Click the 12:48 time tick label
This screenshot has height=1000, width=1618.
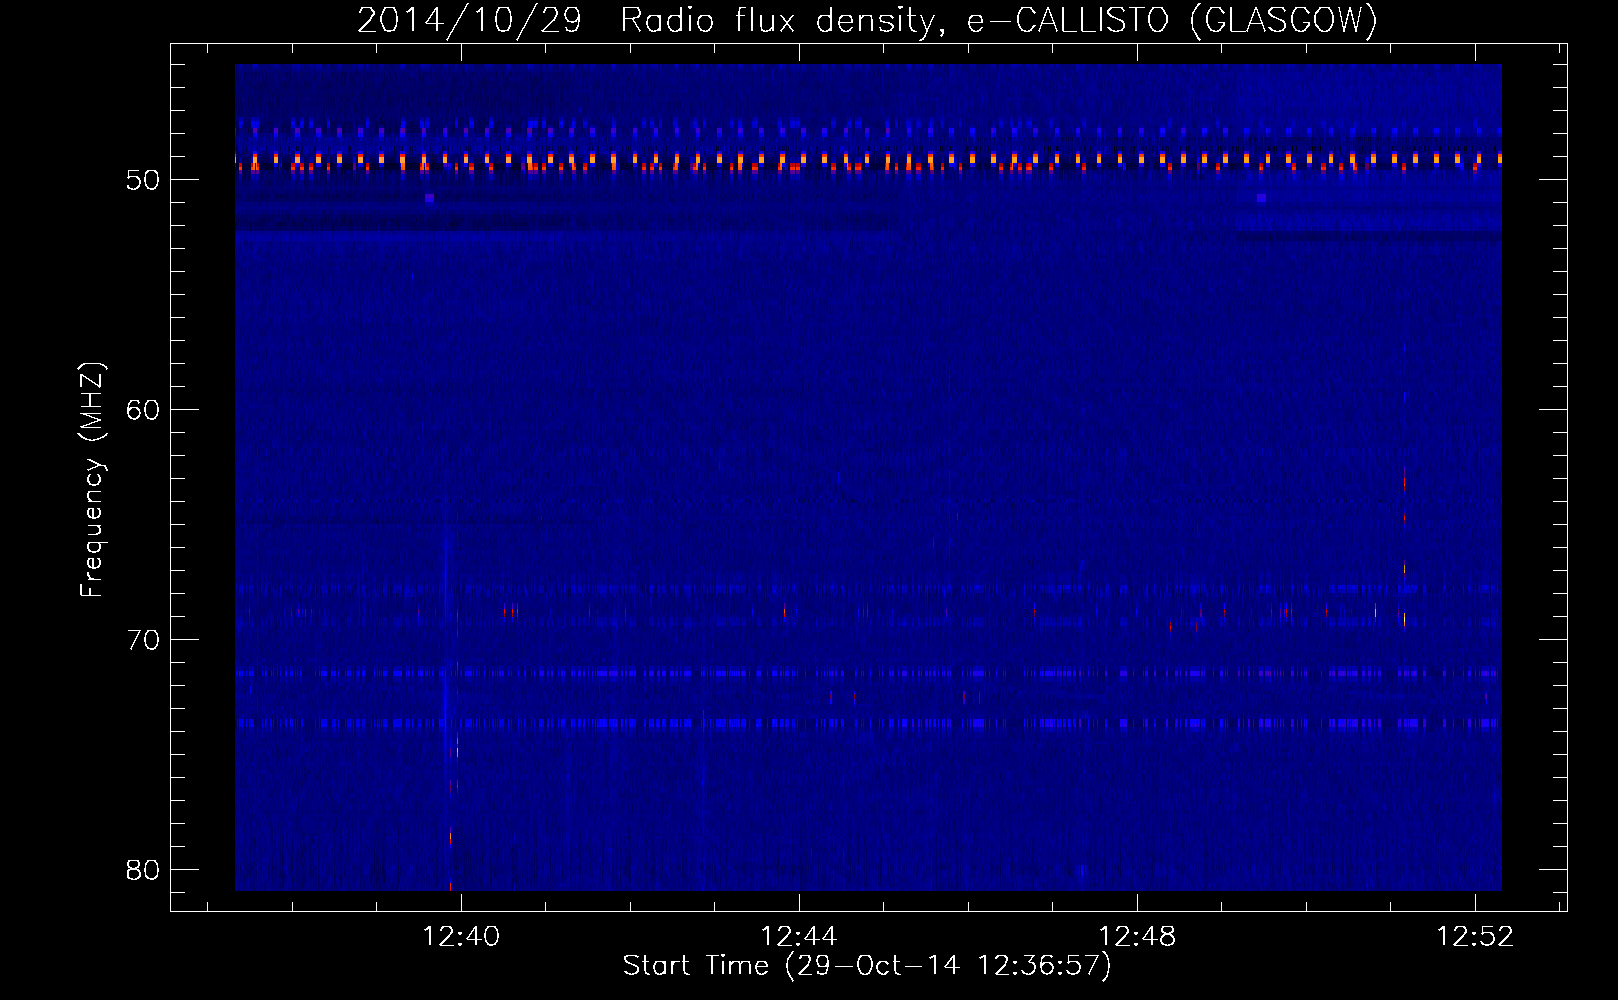(x=1137, y=937)
